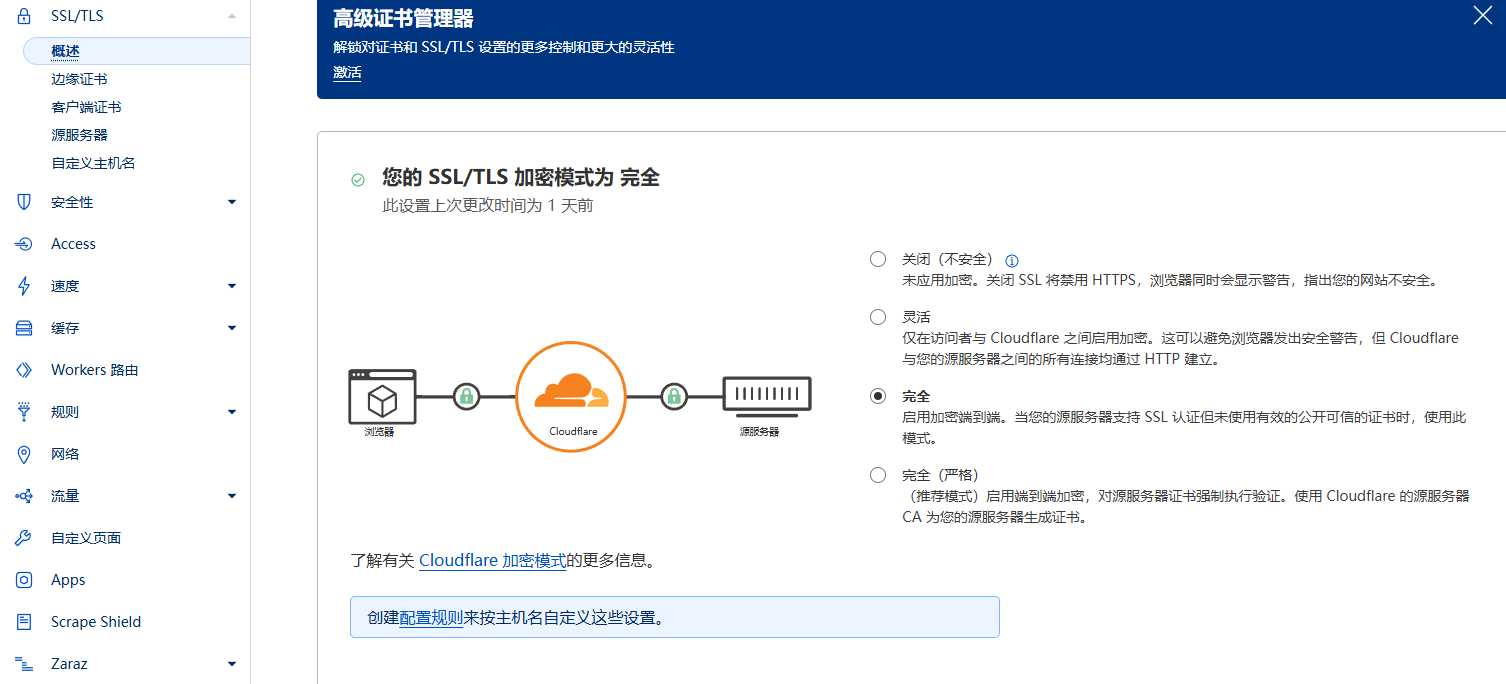1506x684 pixels.
Task: Open the 源服务器 sidebar page
Action: pos(79,135)
